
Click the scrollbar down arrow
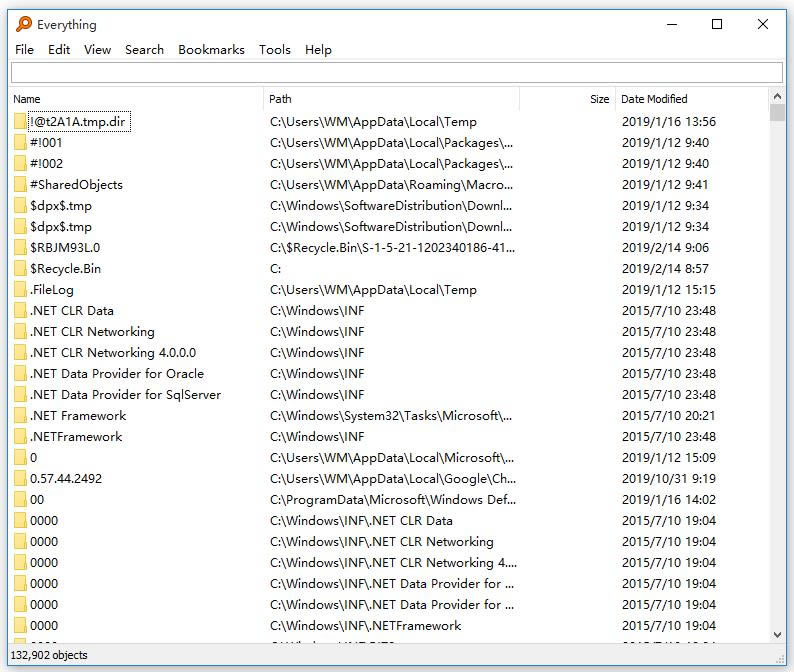click(777, 635)
